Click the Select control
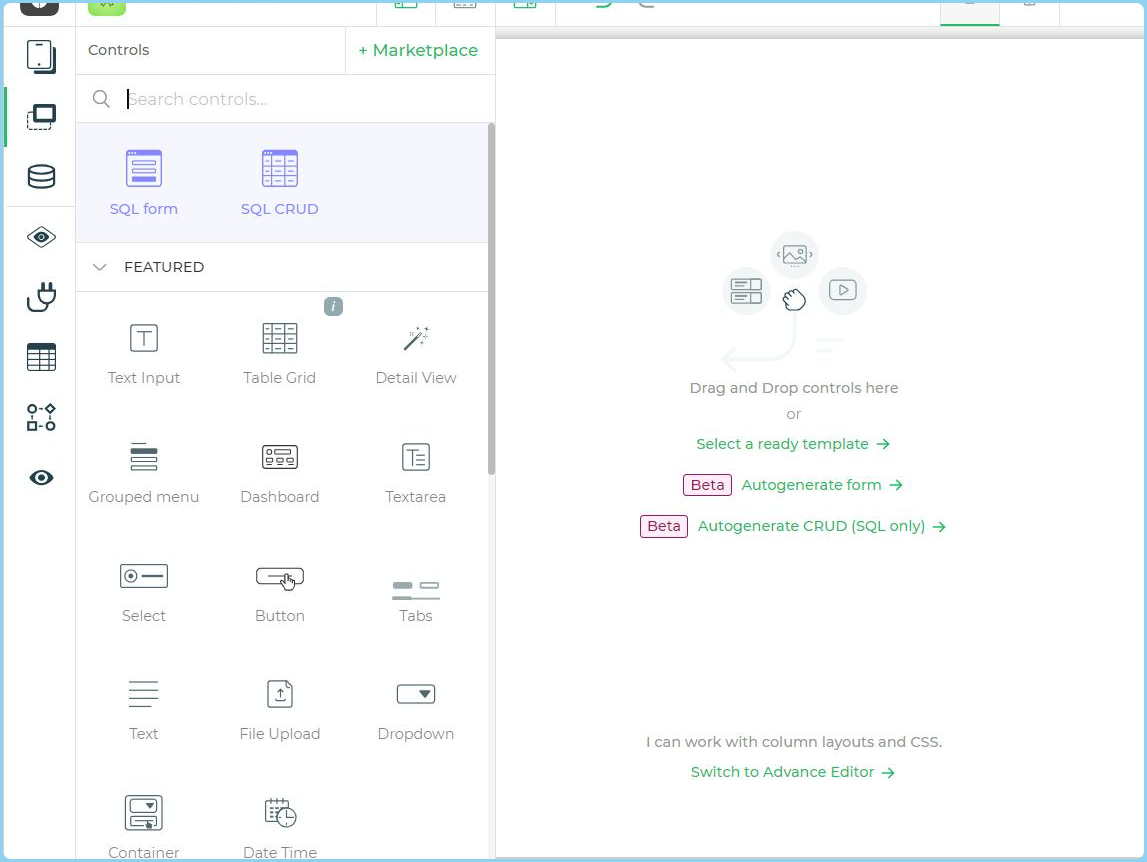 tap(144, 577)
